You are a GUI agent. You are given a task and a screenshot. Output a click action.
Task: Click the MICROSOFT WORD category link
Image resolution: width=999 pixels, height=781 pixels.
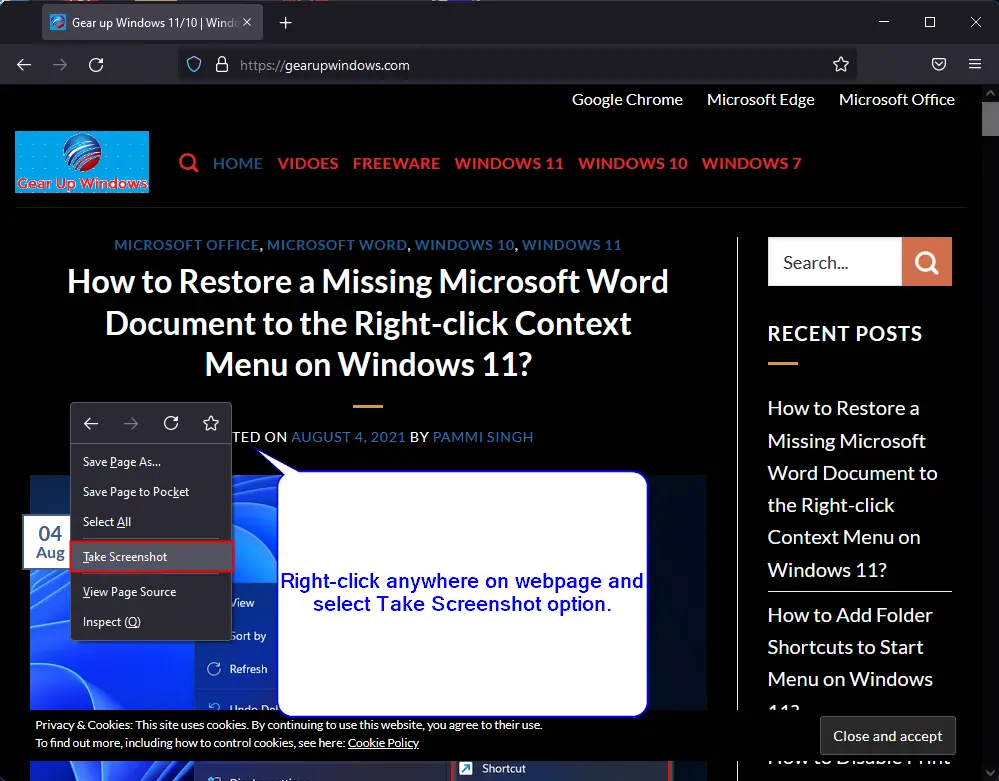tap(337, 245)
